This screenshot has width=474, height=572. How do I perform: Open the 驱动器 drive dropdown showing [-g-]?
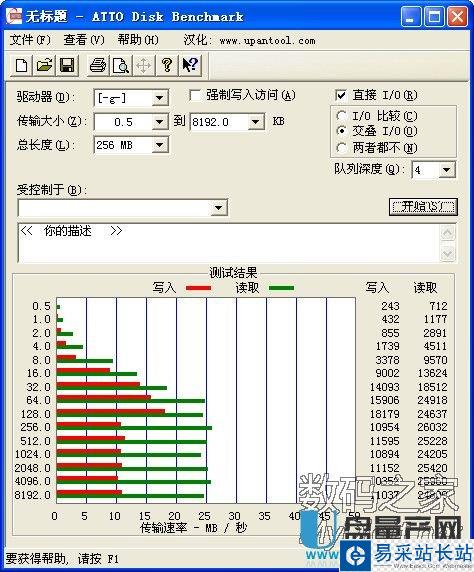point(159,98)
